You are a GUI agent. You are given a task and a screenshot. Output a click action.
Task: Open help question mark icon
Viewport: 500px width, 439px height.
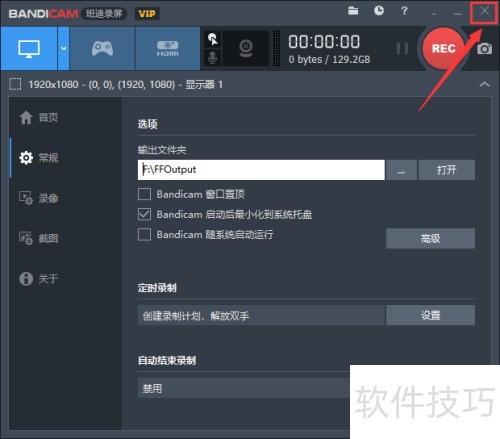point(404,11)
